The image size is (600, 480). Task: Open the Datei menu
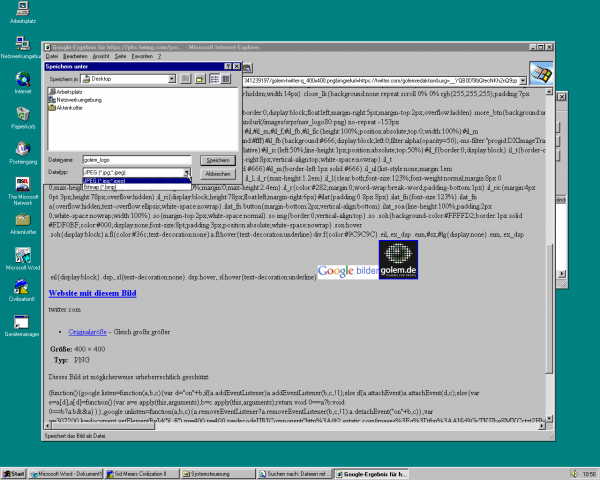52,56
